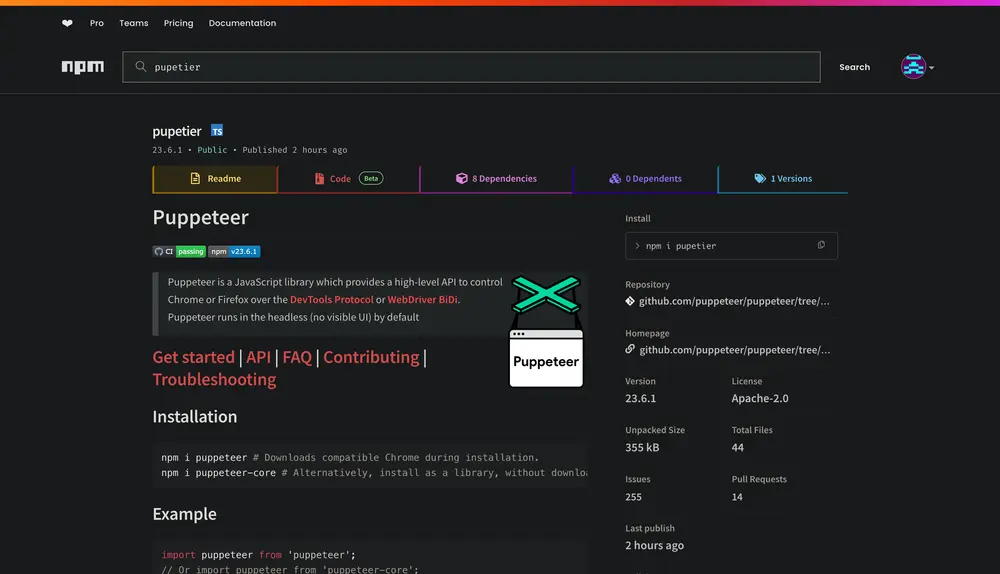Click the License value Apache-2.0

[x=760, y=398]
